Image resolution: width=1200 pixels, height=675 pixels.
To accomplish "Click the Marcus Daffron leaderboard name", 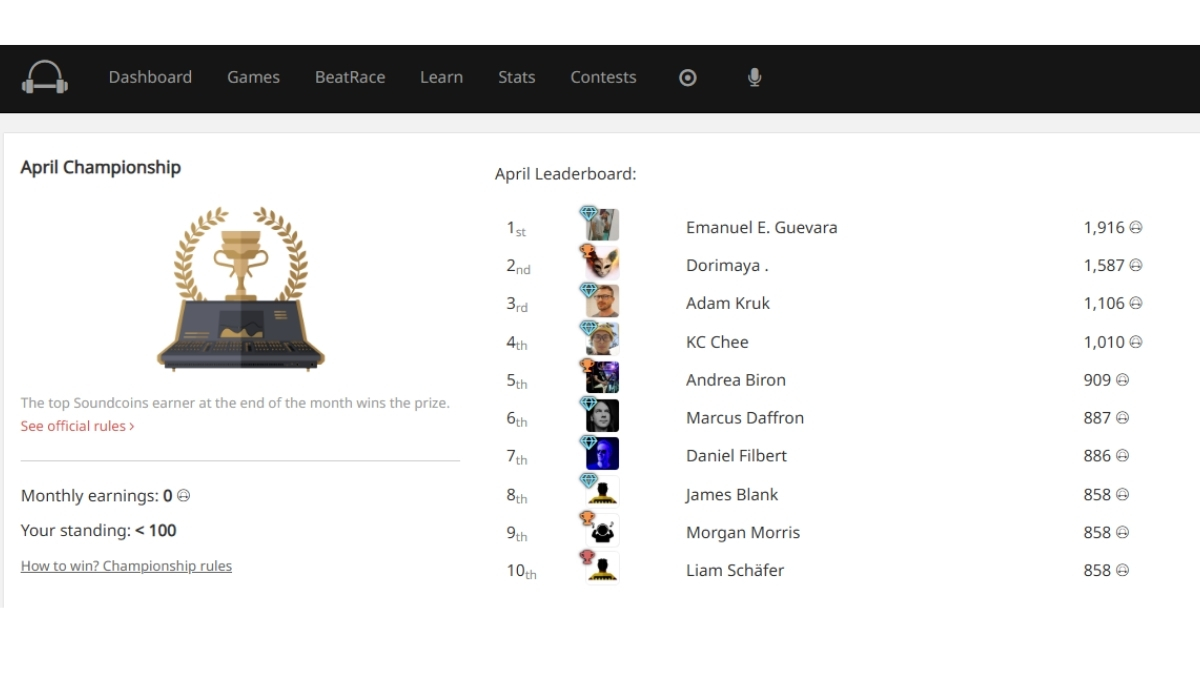I will [x=744, y=417].
